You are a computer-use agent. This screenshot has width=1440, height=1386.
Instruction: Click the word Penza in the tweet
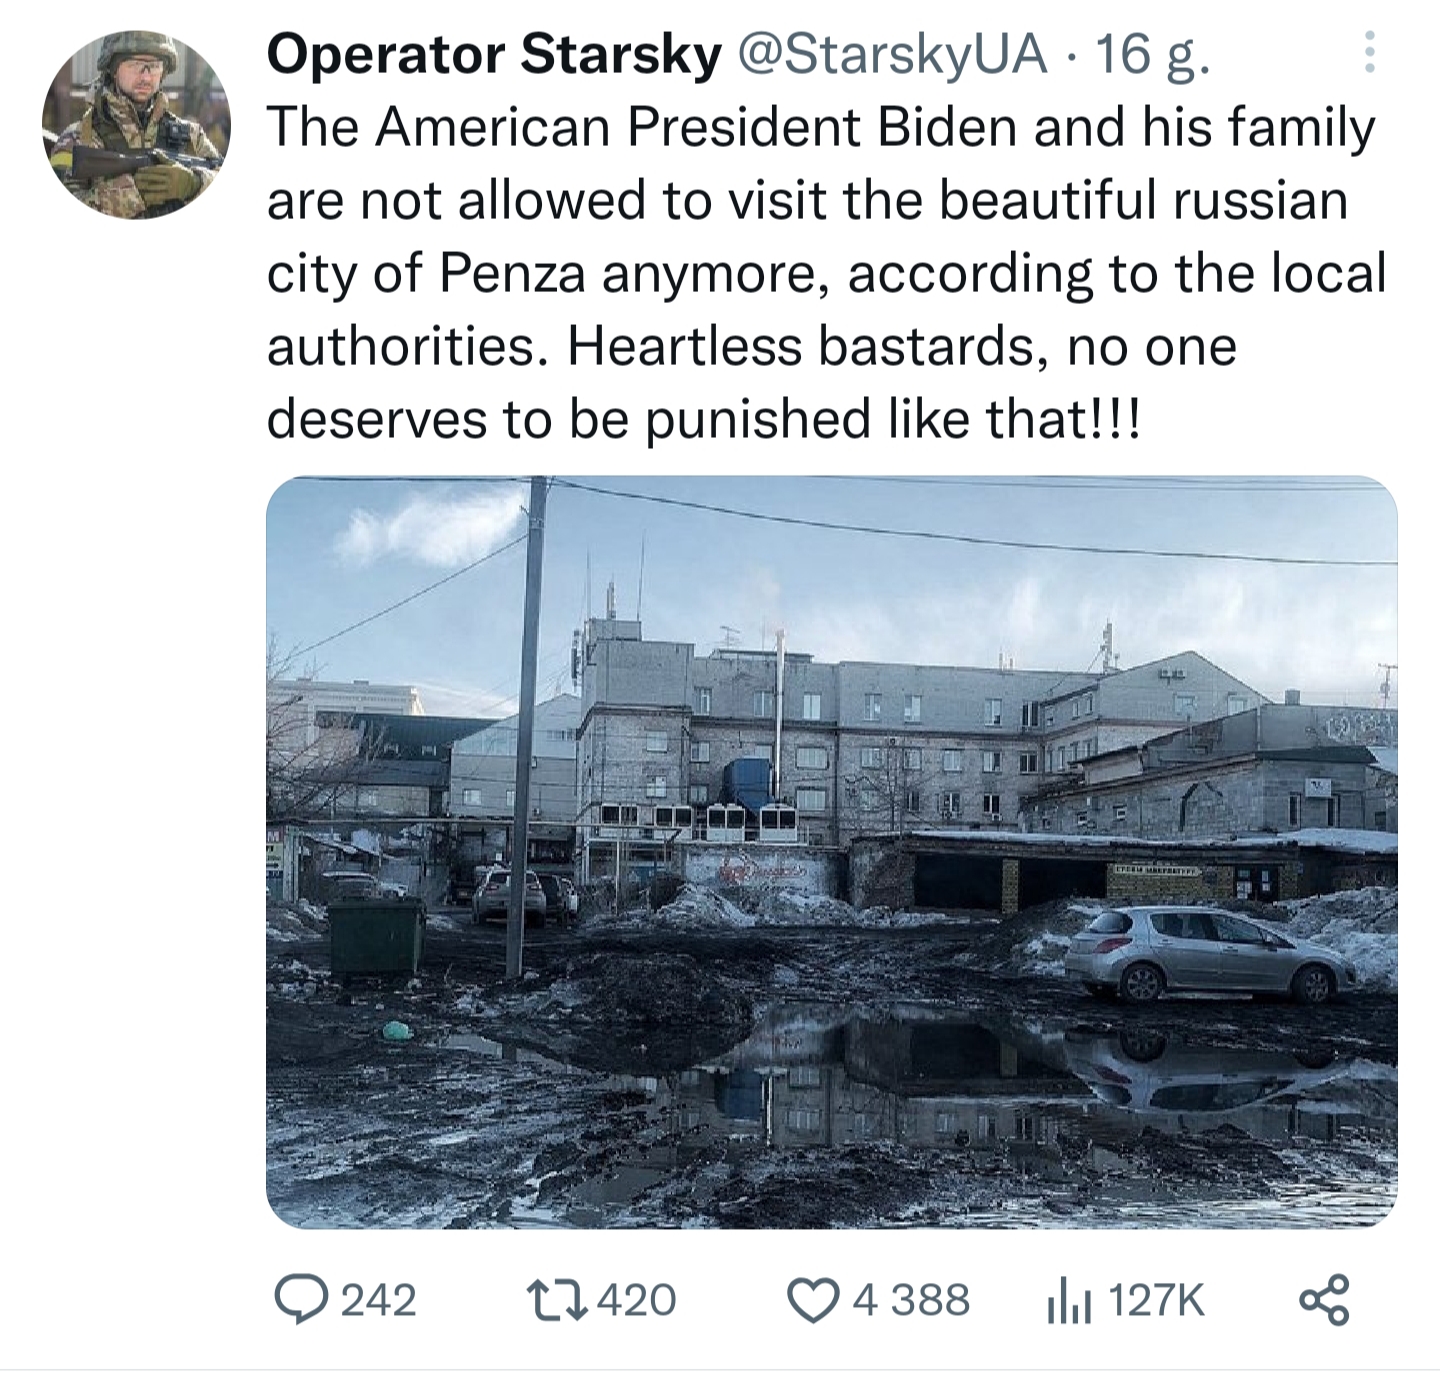pos(511,274)
